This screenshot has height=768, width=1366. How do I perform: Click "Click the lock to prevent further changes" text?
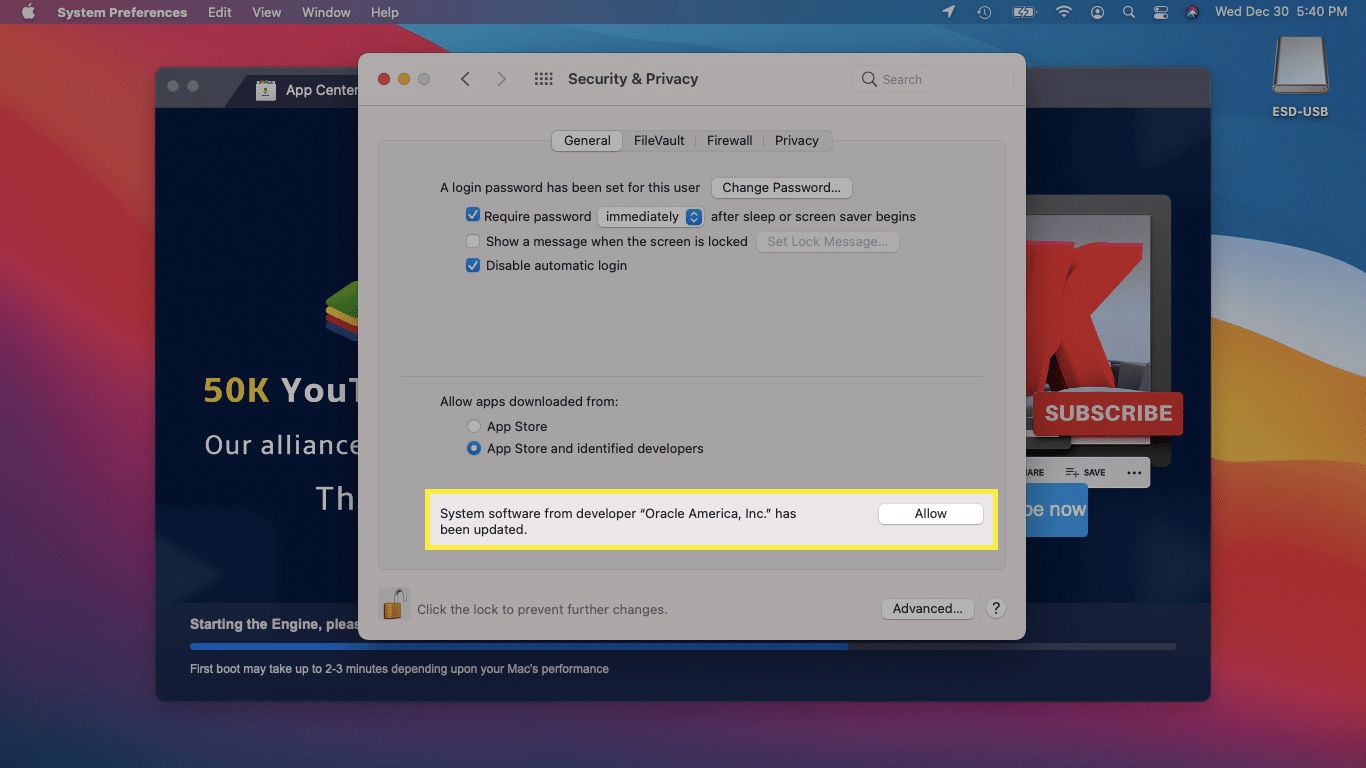tap(542, 609)
